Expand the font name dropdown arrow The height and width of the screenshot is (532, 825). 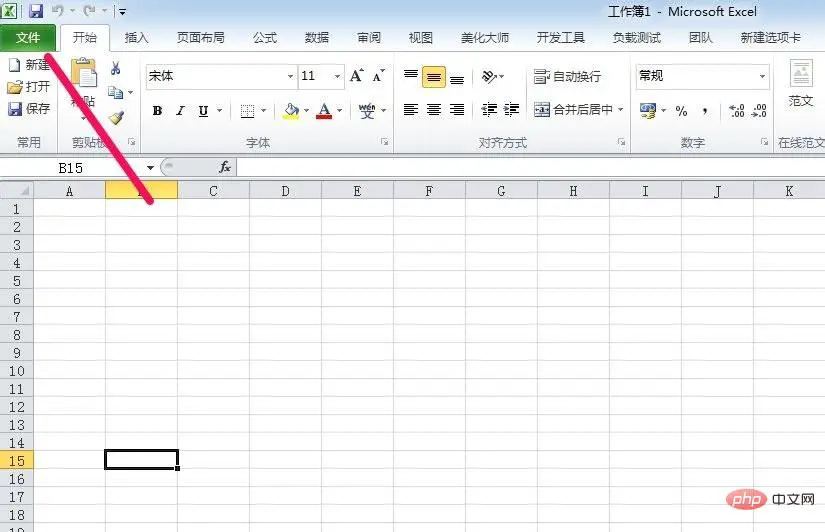pyautogui.click(x=290, y=77)
